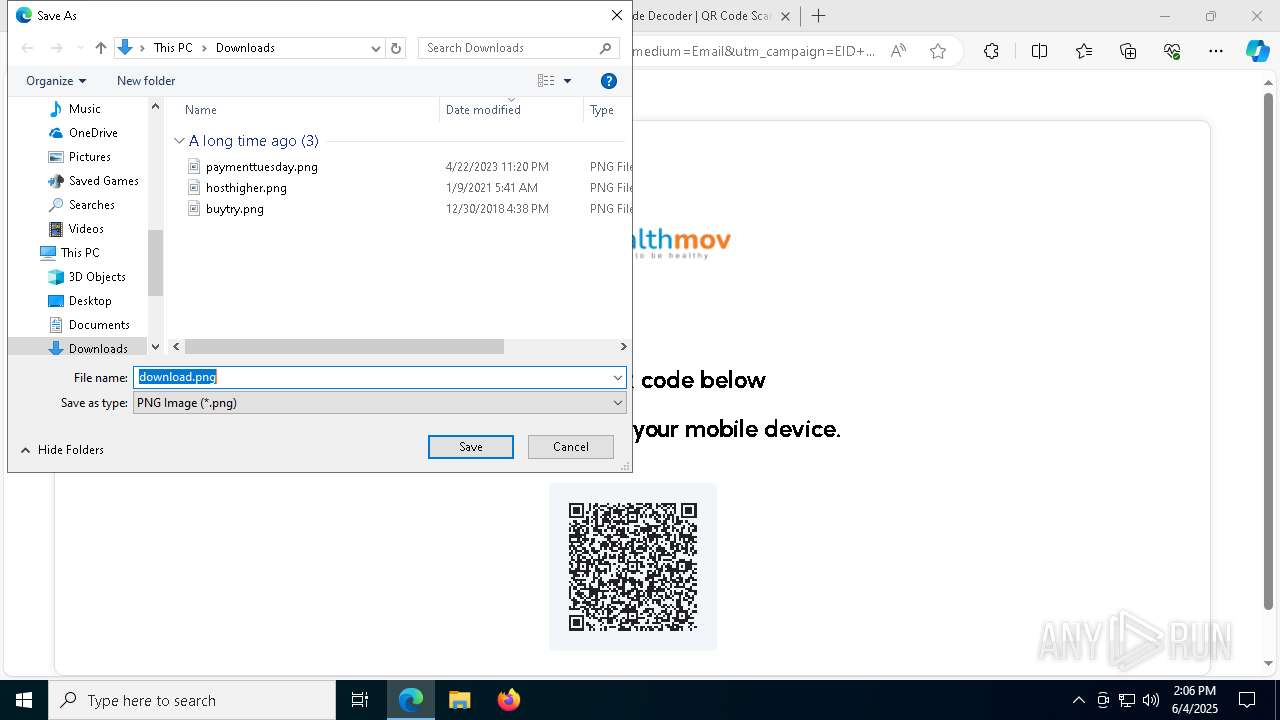
Task: Click the QR code image on page
Action: click(633, 567)
